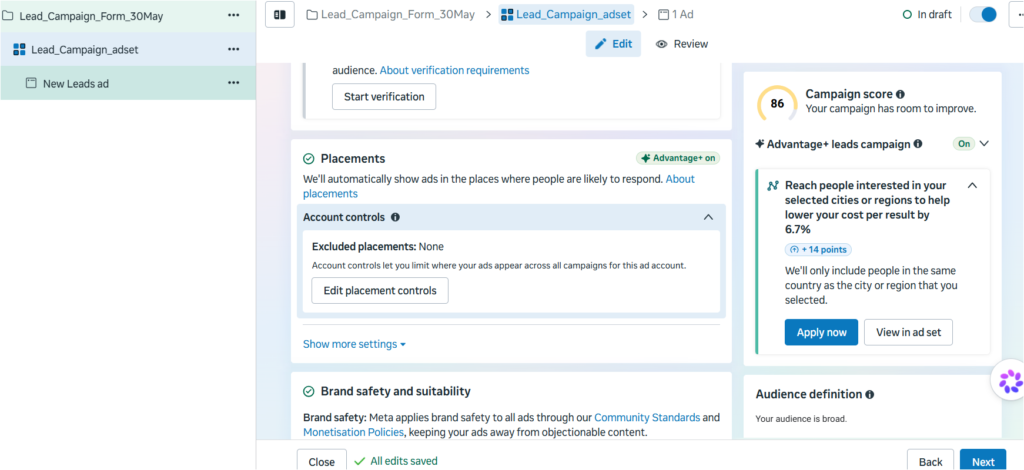
Task: Expand Show more settings
Action: pyautogui.click(x=354, y=344)
